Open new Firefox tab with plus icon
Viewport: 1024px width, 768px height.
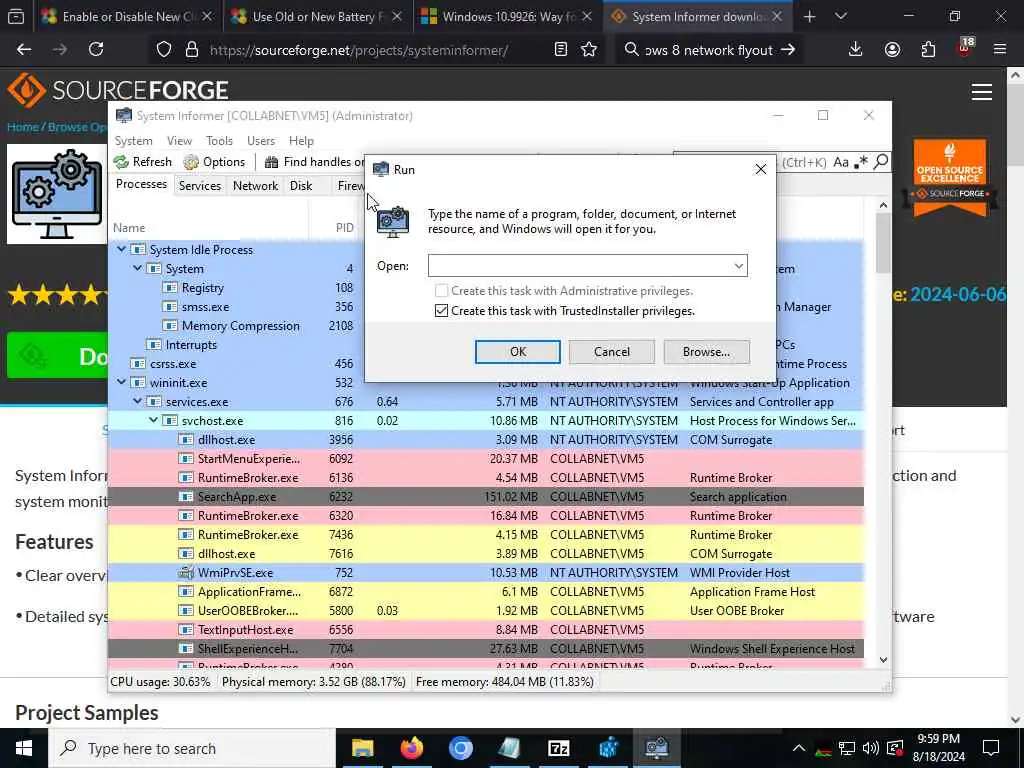click(x=809, y=16)
